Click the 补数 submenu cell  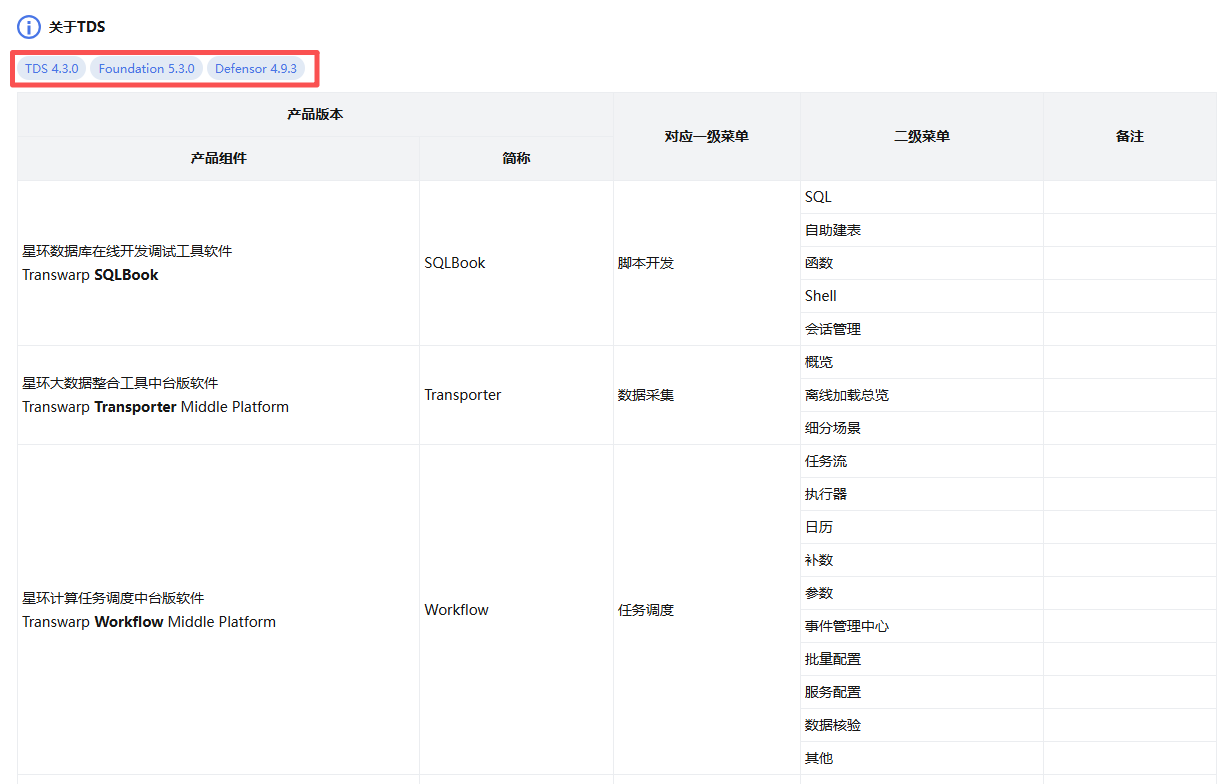coord(922,560)
